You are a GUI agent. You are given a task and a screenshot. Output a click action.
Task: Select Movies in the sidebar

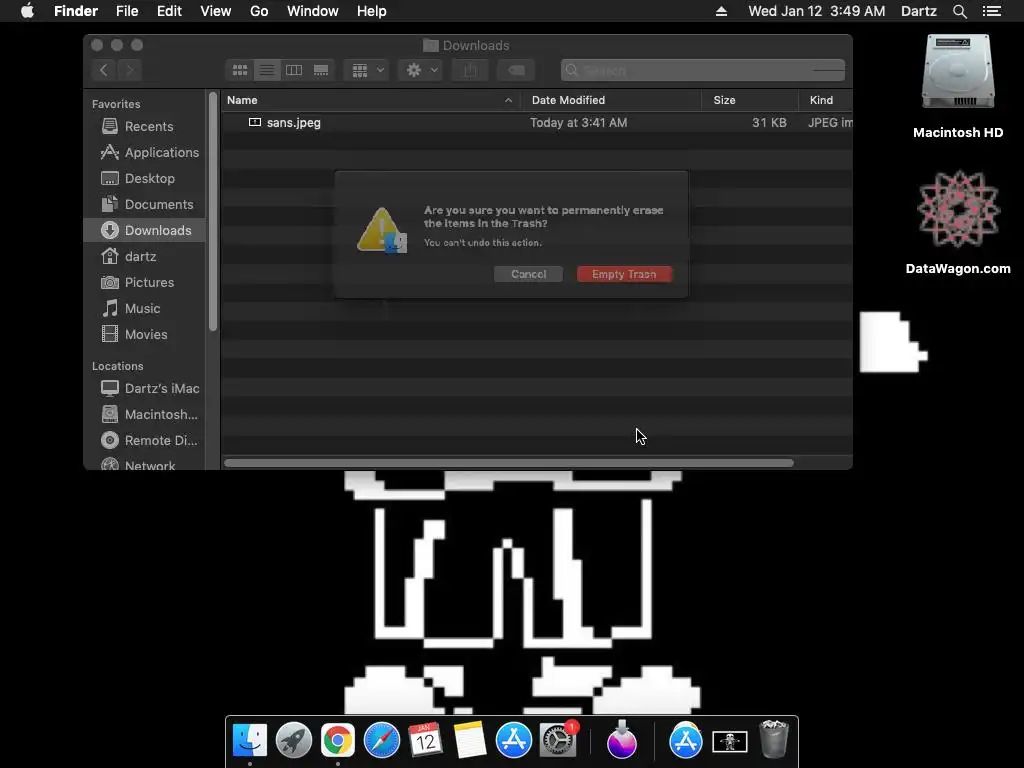145,334
